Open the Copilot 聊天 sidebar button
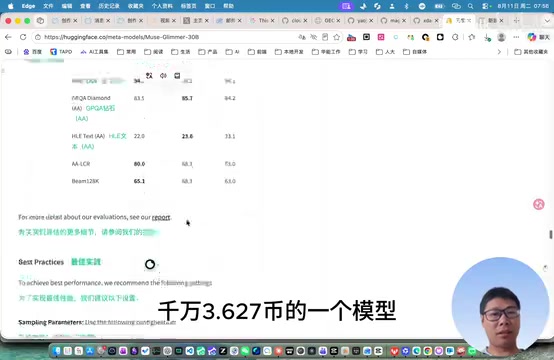554x360 pixels. [538, 37]
